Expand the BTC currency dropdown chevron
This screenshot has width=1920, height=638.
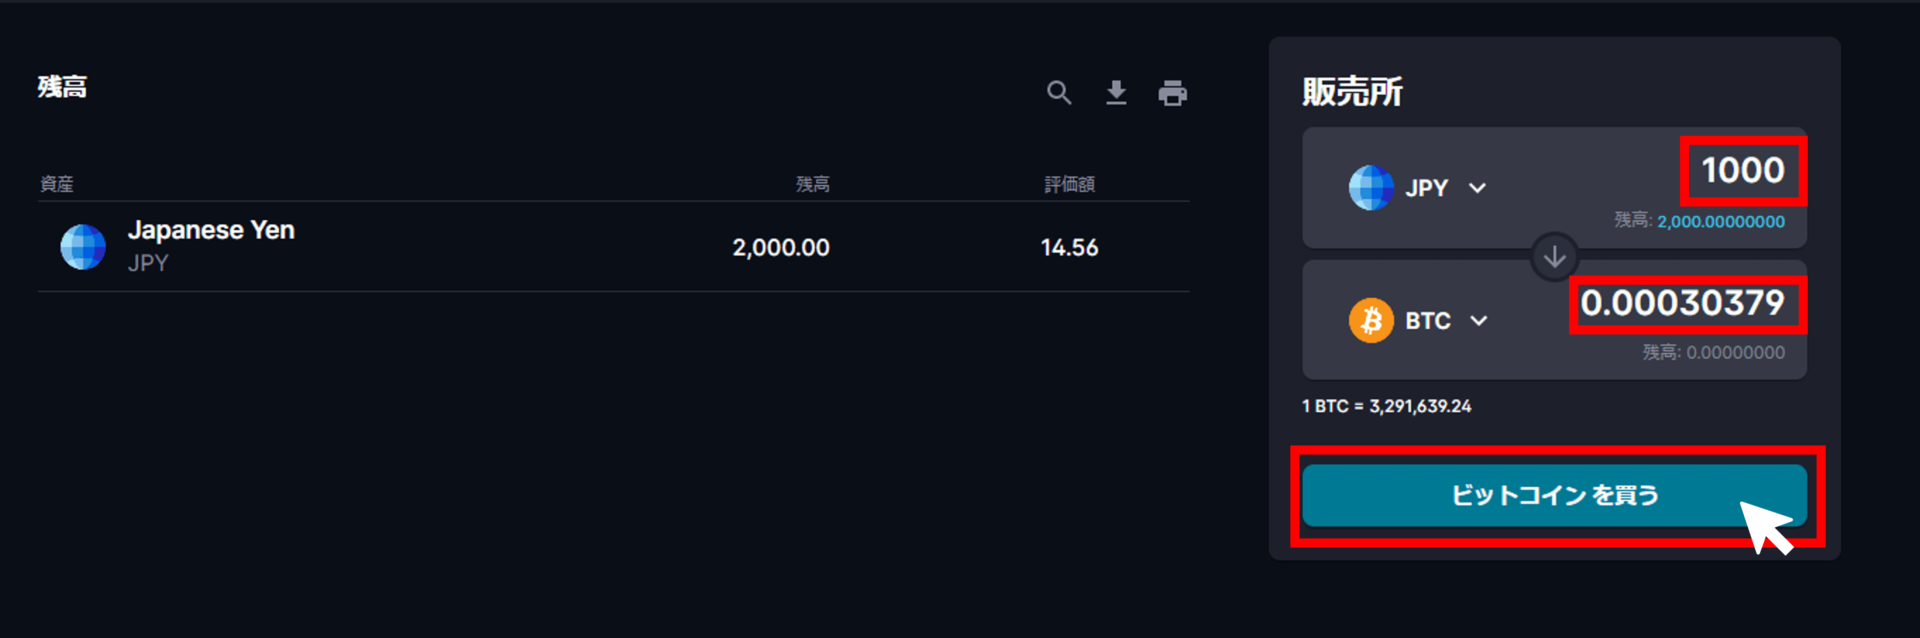pyautogui.click(x=1479, y=321)
